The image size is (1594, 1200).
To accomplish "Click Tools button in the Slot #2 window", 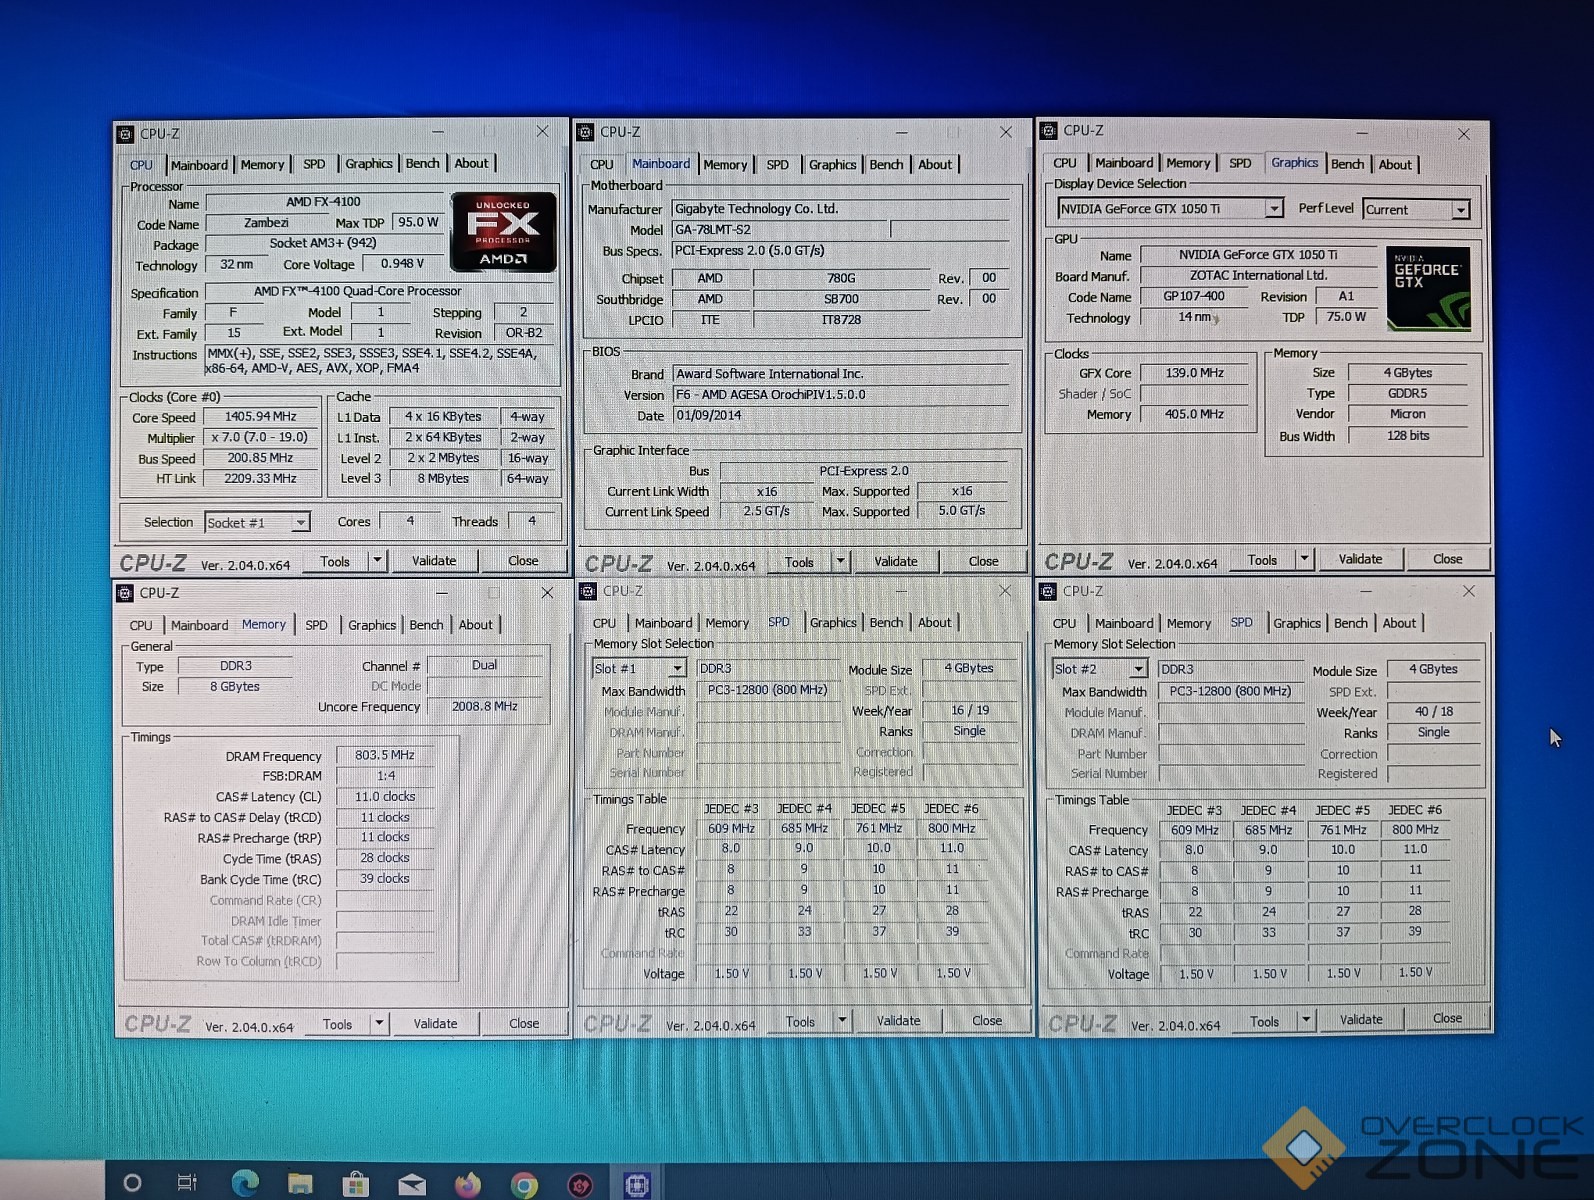I will coord(1264,1021).
